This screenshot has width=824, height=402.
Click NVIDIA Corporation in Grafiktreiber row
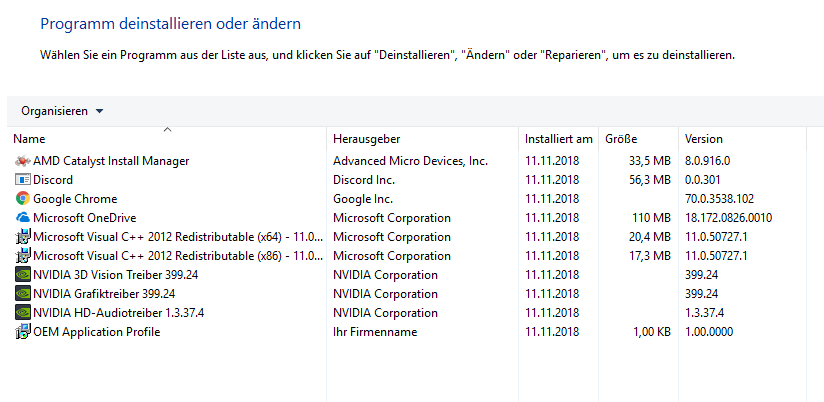click(x=385, y=294)
